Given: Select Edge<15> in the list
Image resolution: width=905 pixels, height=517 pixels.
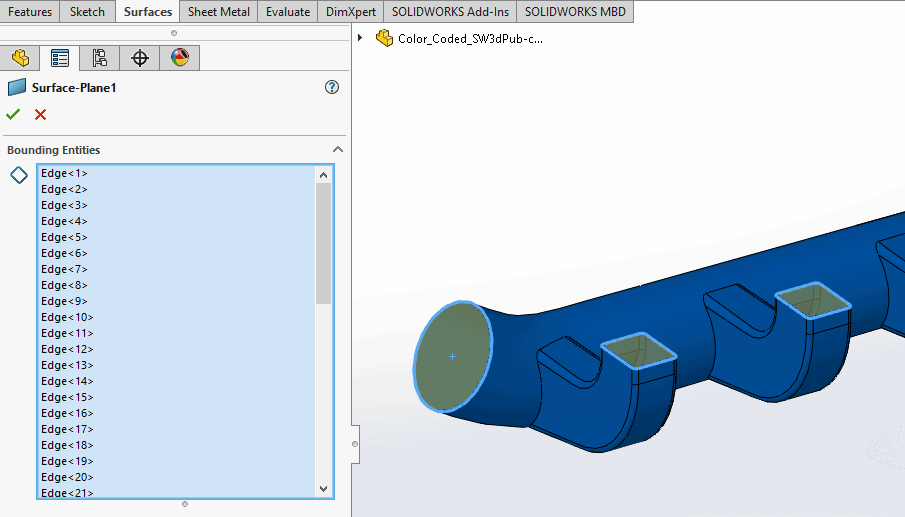Looking at the screenshot, I should (177, 398).
